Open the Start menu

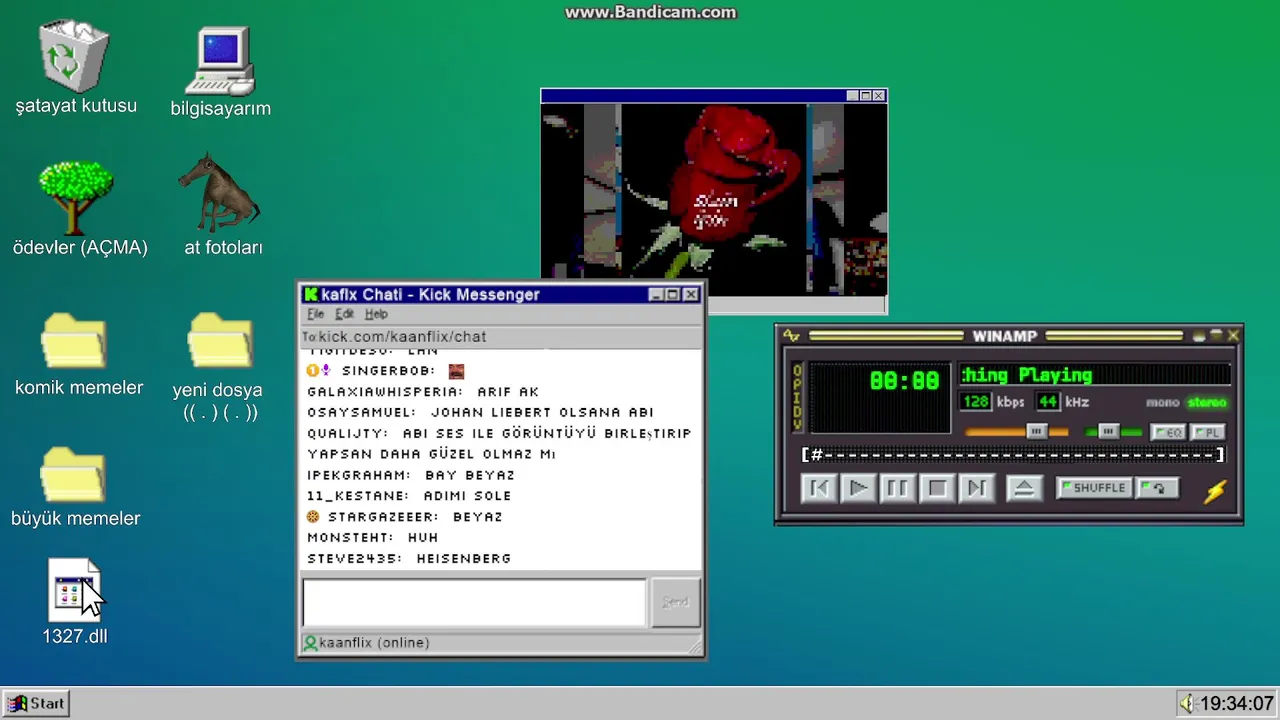pyautogui.click(x=37, y=703)
